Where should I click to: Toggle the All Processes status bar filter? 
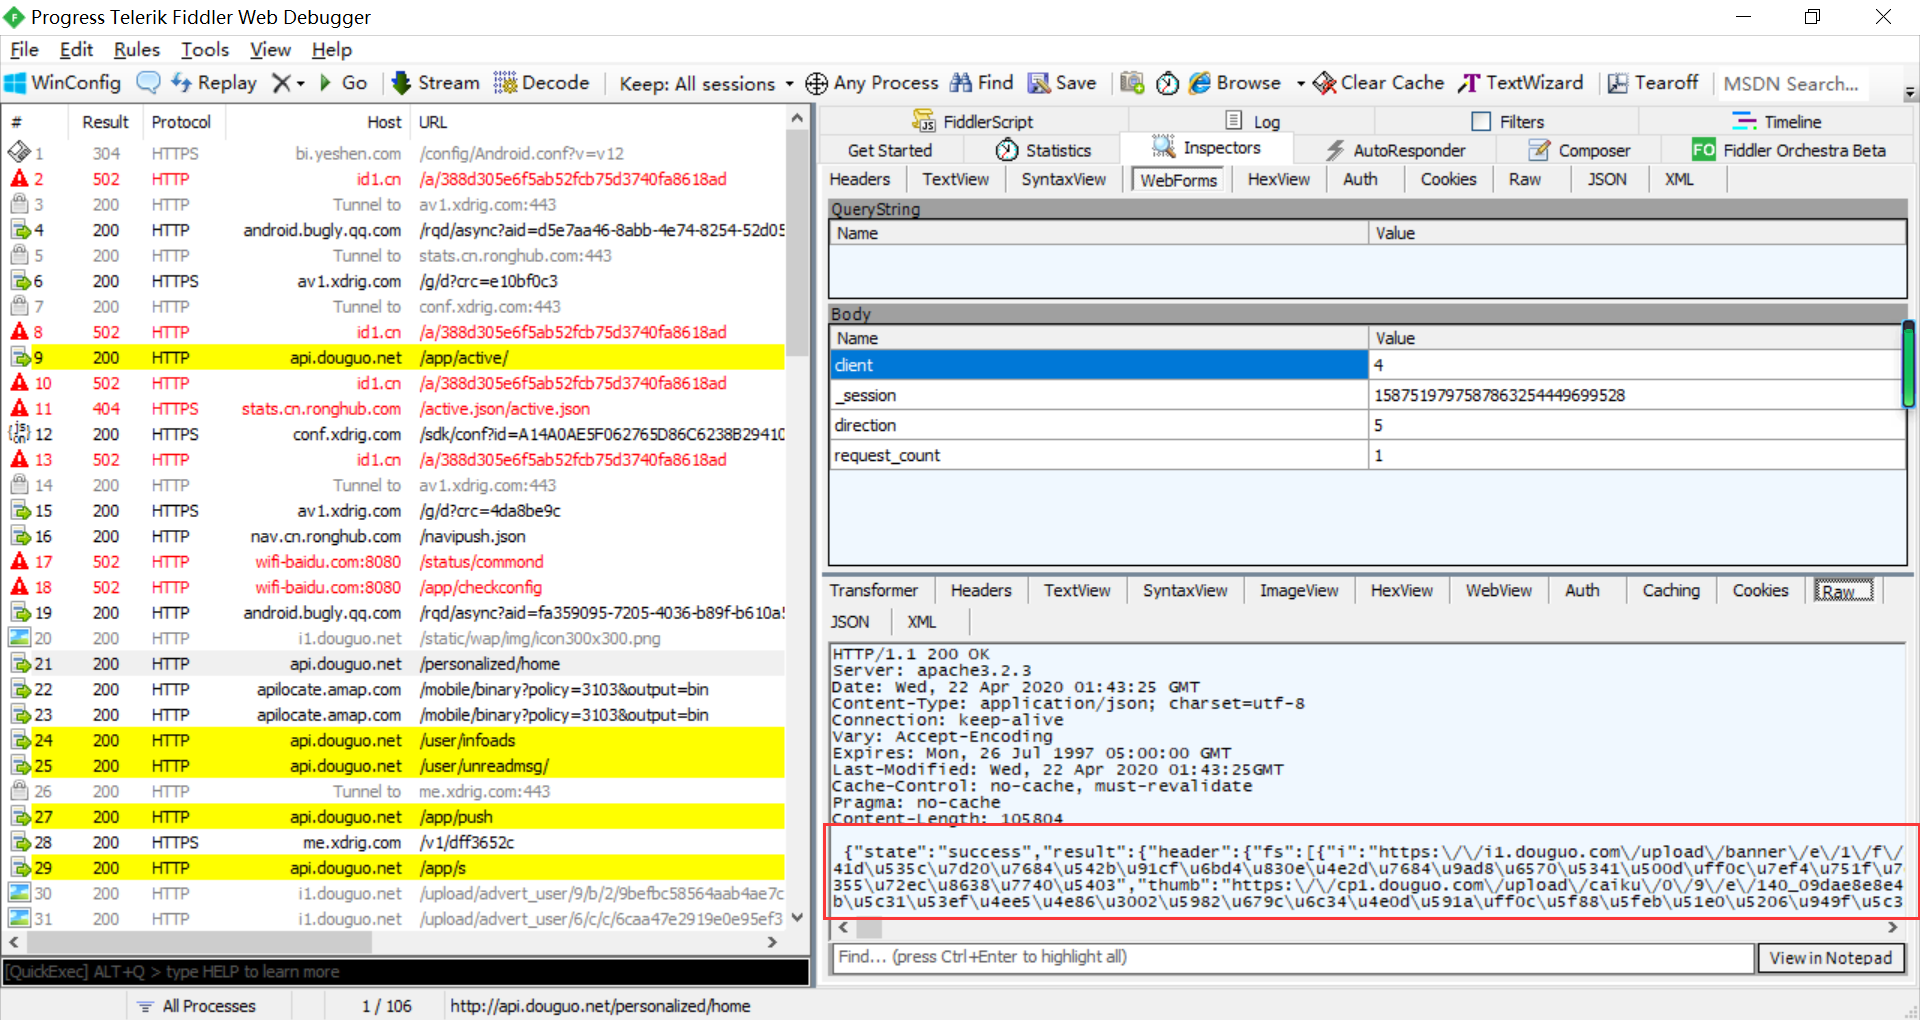(196, 1006)
